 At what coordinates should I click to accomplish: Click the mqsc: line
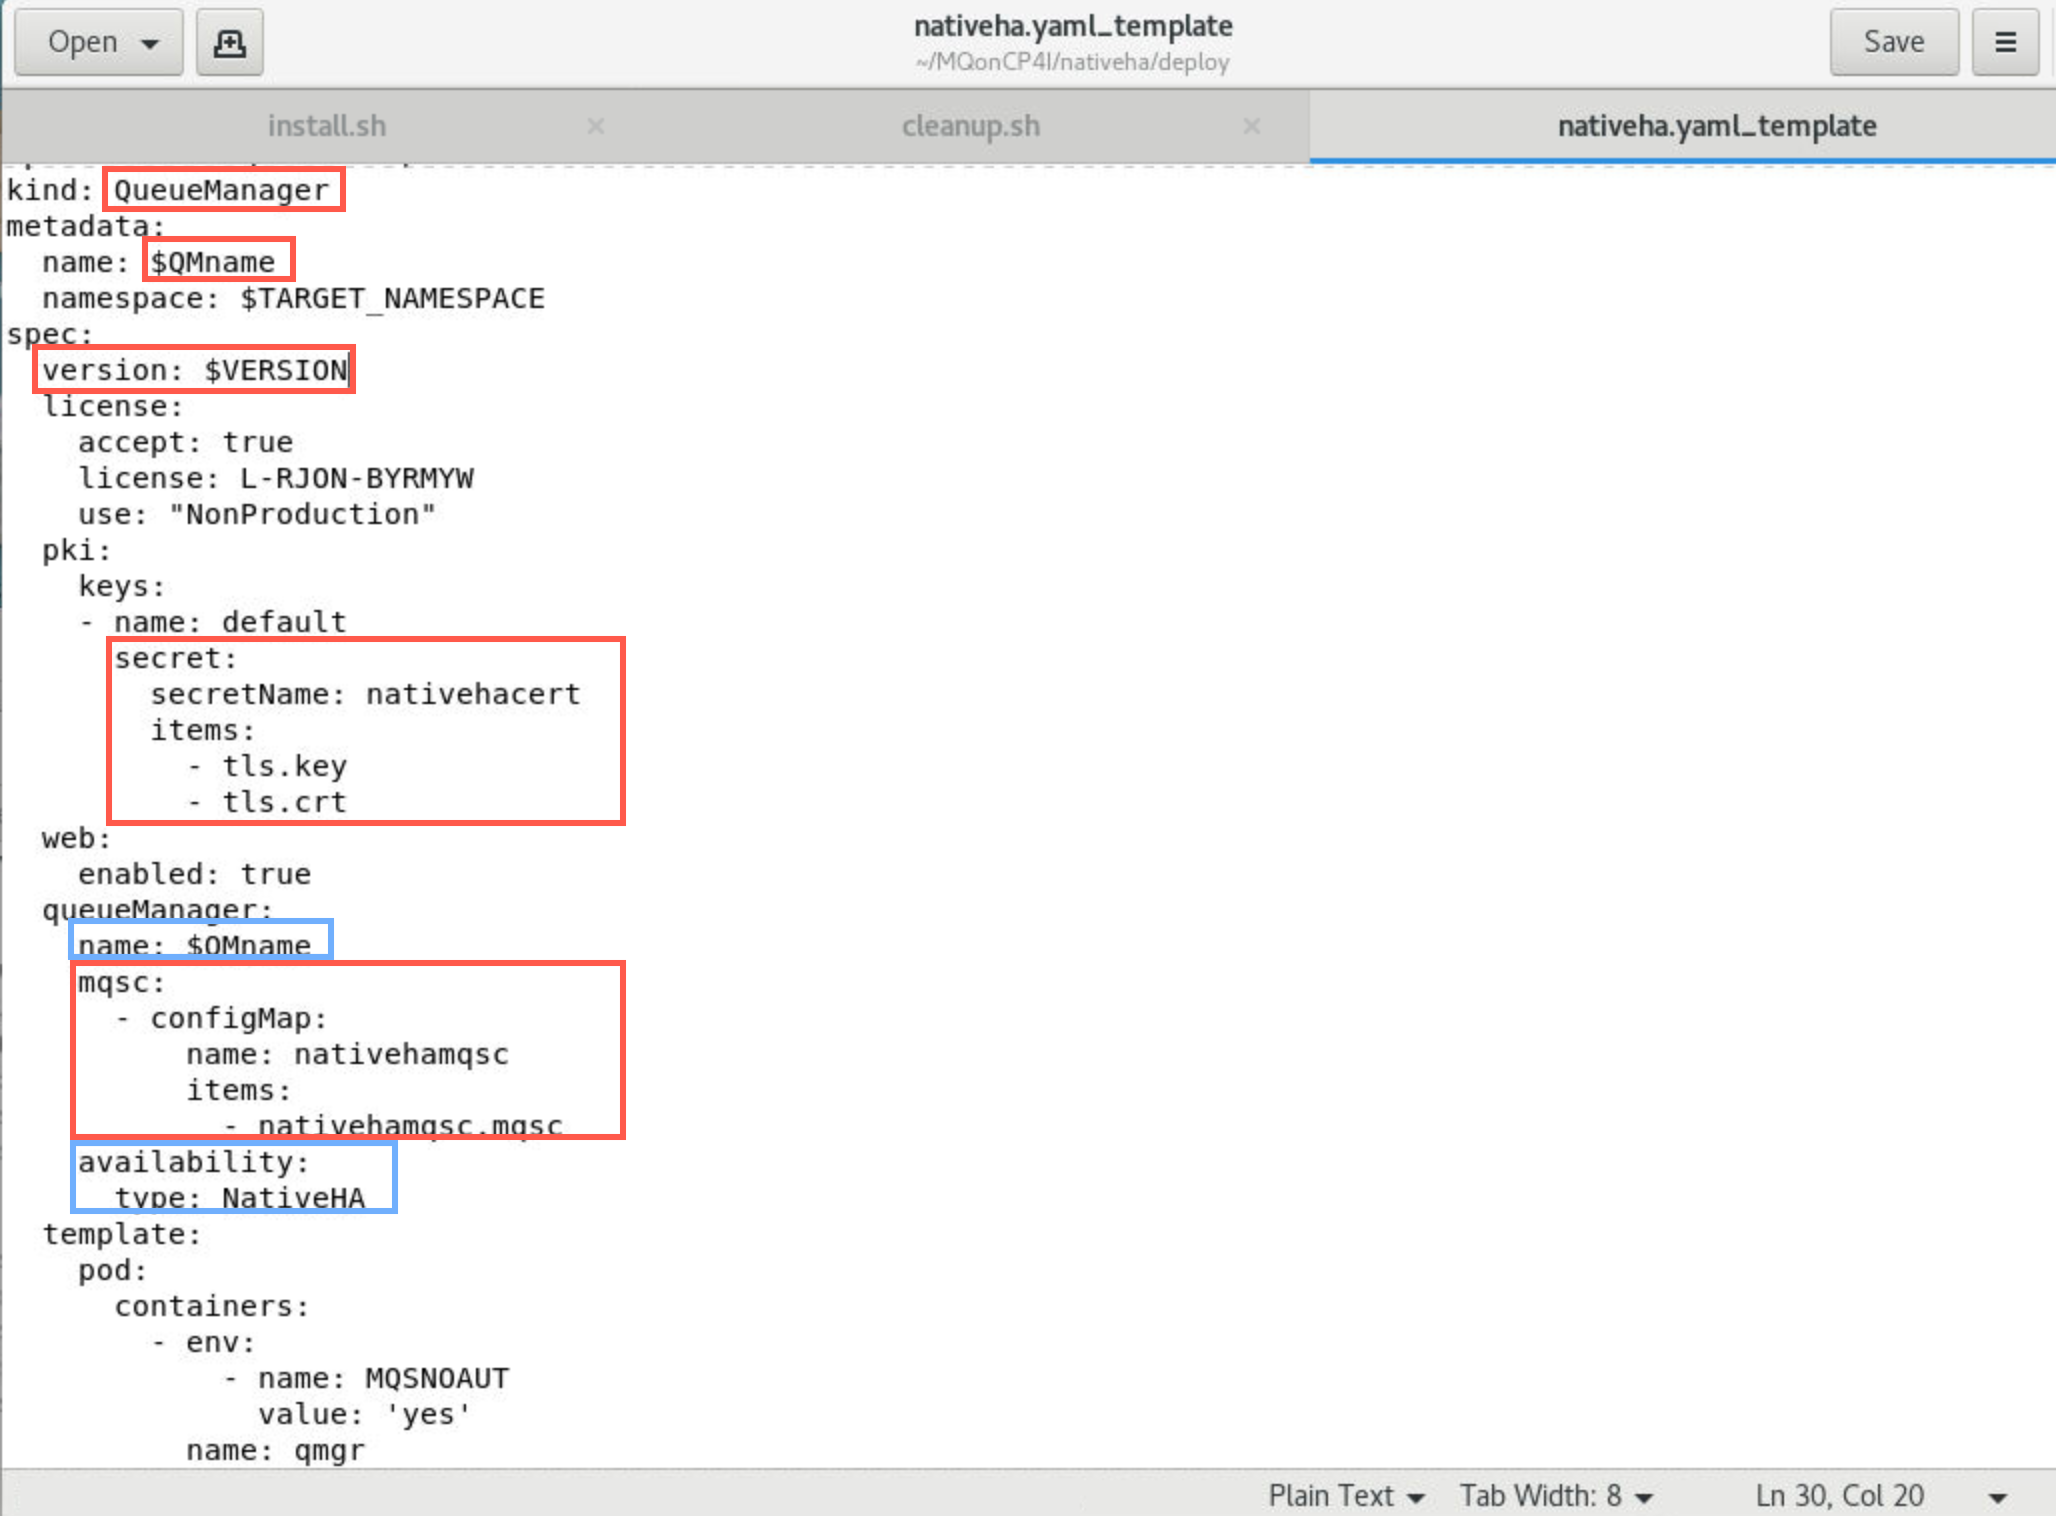(121, 982)
